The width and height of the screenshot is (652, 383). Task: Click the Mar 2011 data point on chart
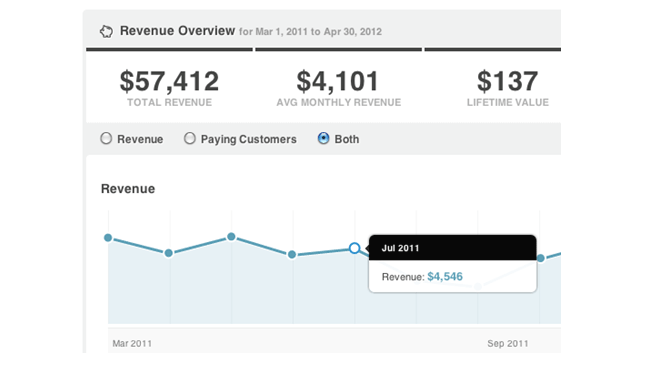pos(108,238)
